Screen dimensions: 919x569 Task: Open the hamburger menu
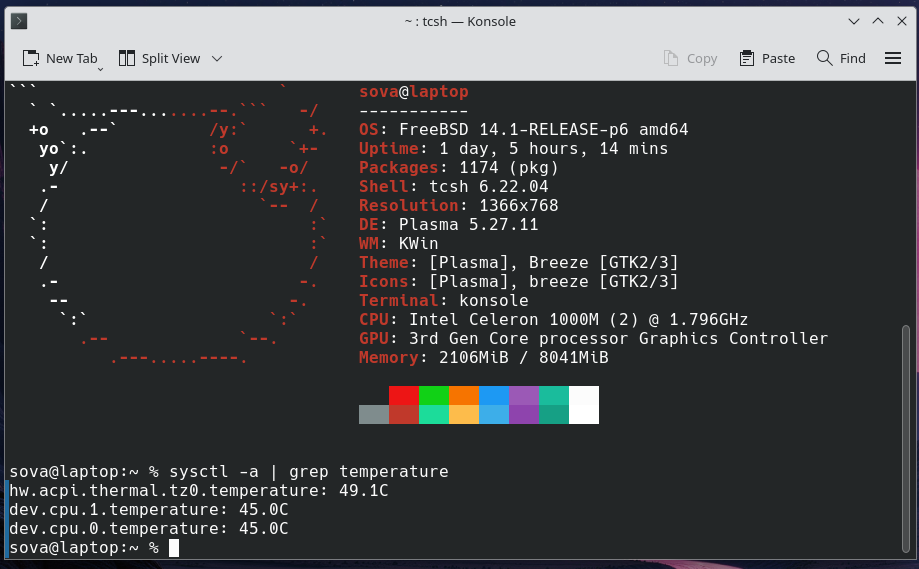(x=893, y=59)
